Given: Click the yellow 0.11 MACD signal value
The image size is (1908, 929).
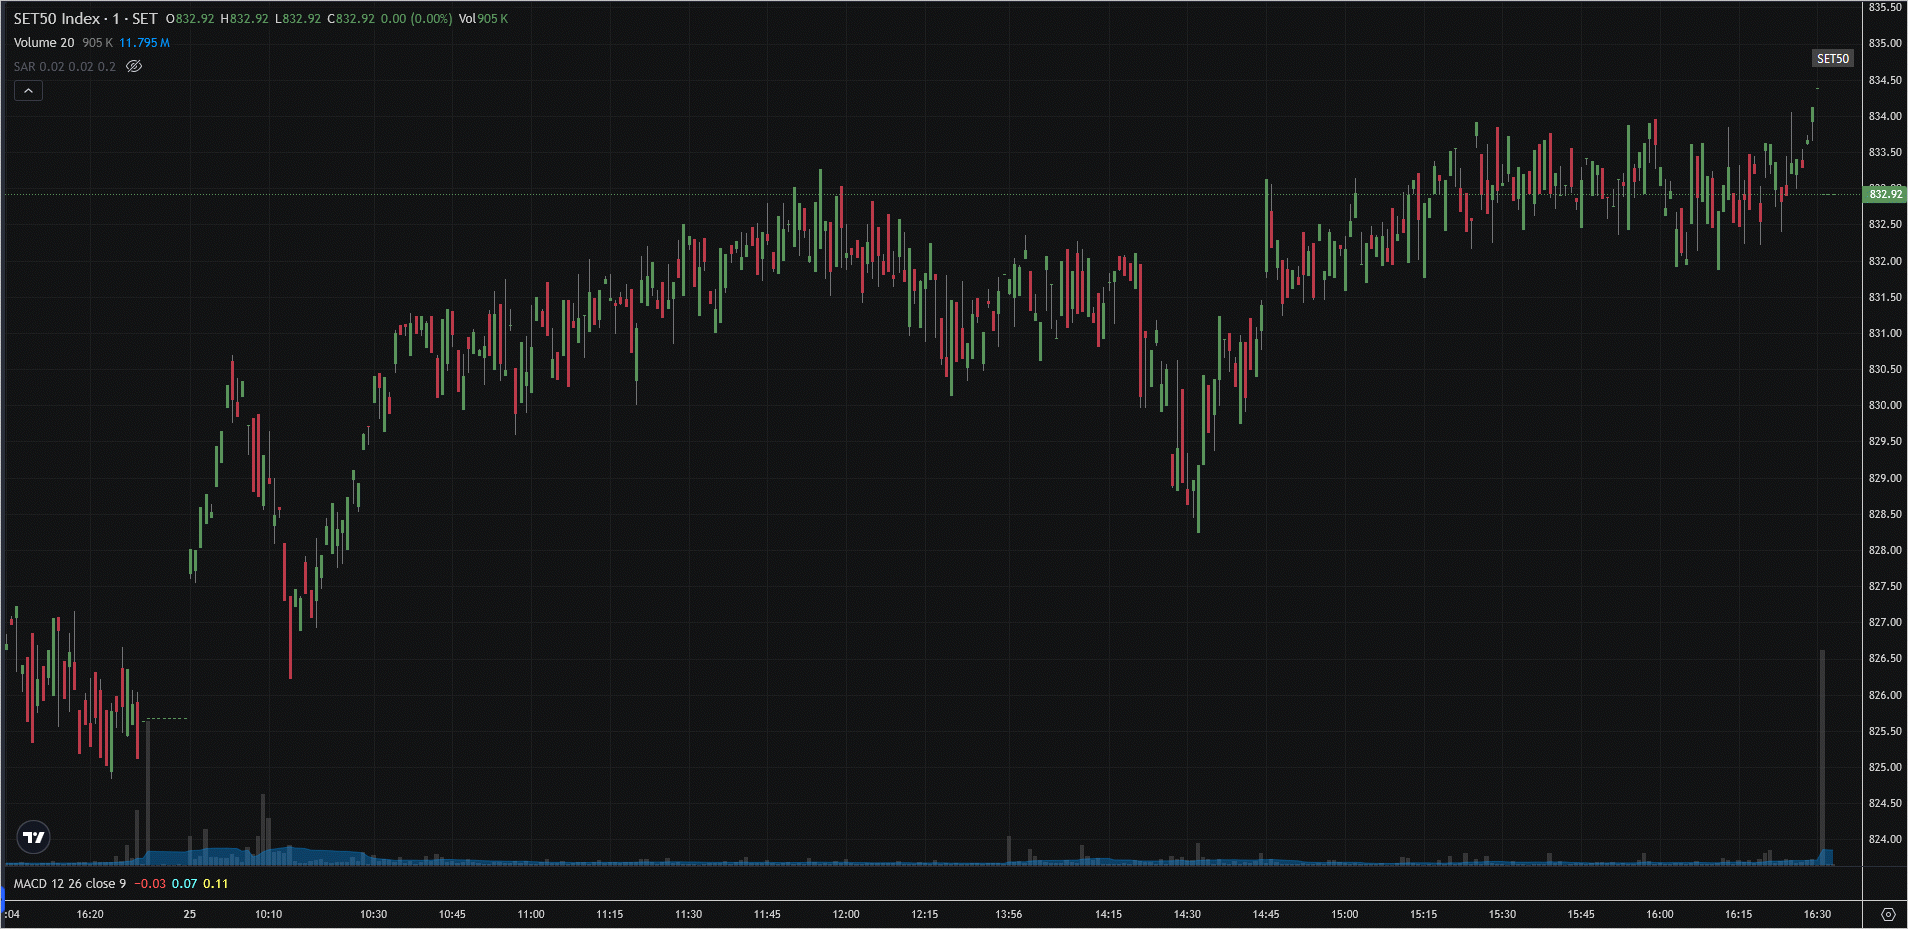Looking at the screenshot, I should (x=216, y=884).
